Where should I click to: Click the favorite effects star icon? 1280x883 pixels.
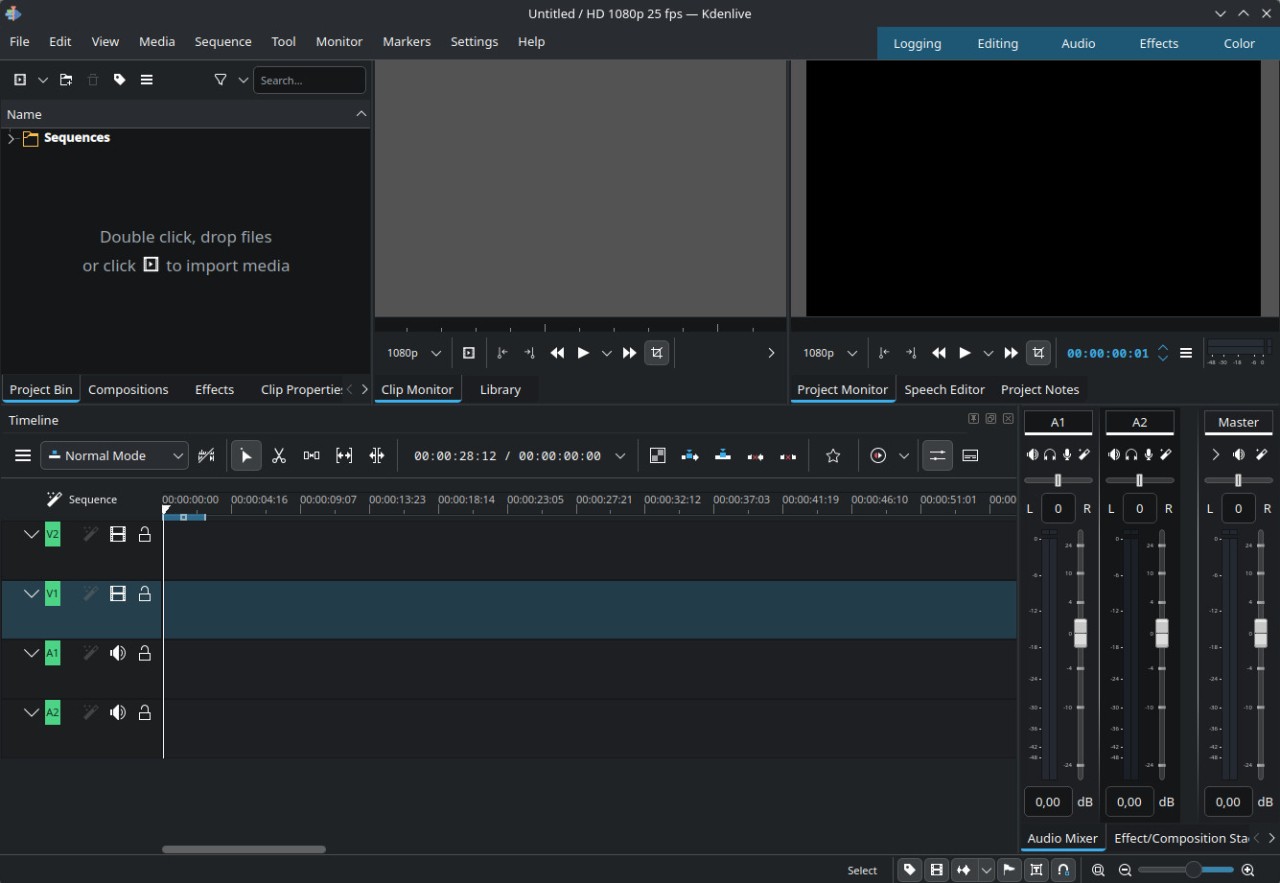click(833, 456)
